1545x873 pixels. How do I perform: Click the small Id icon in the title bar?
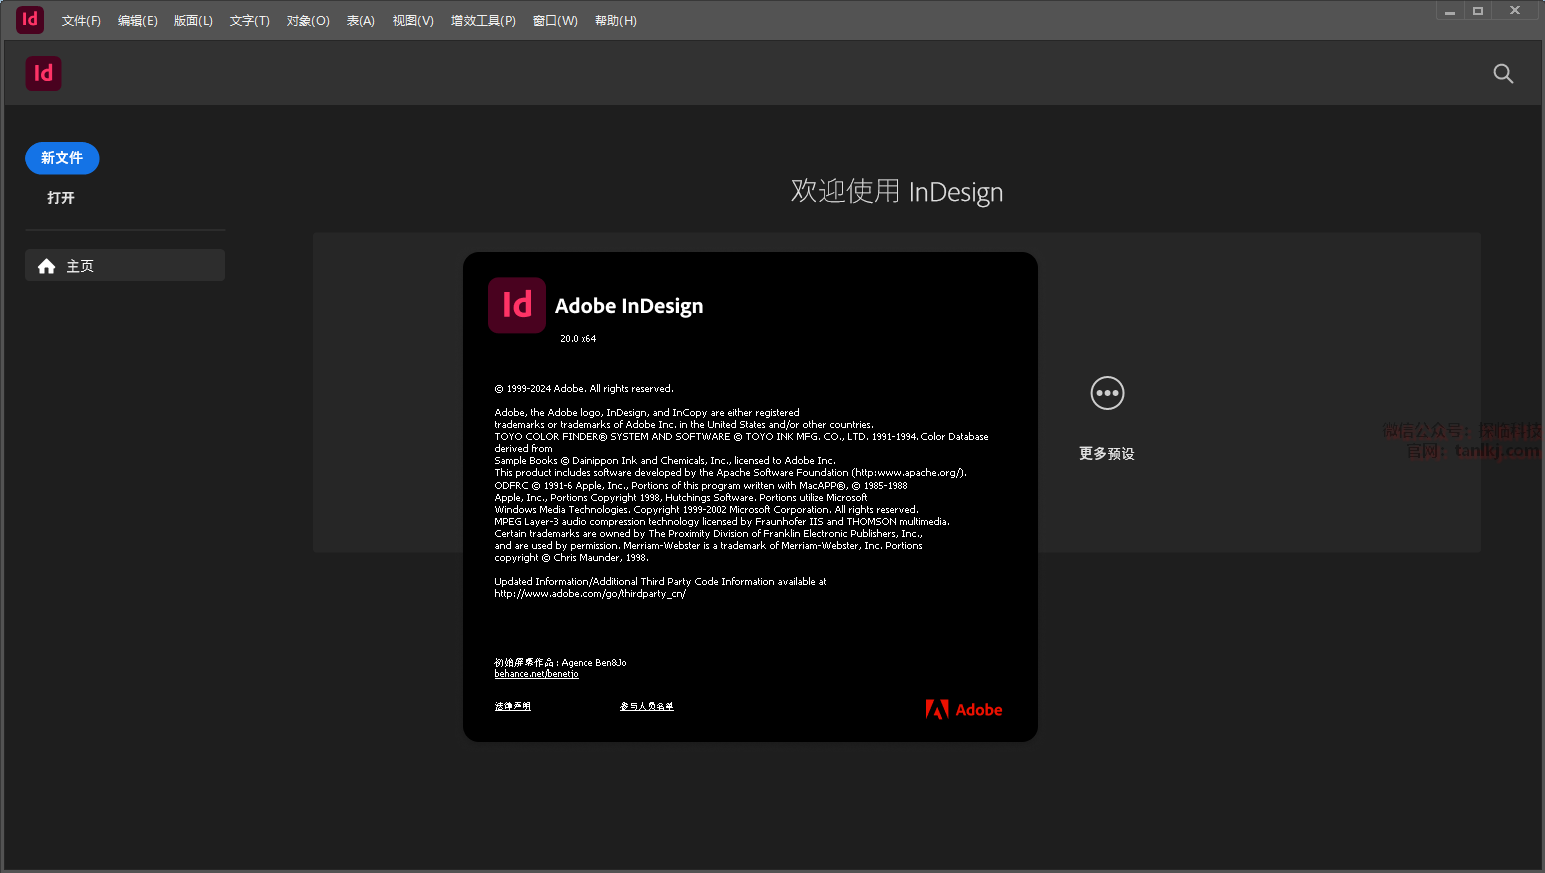tap(30, 19)
